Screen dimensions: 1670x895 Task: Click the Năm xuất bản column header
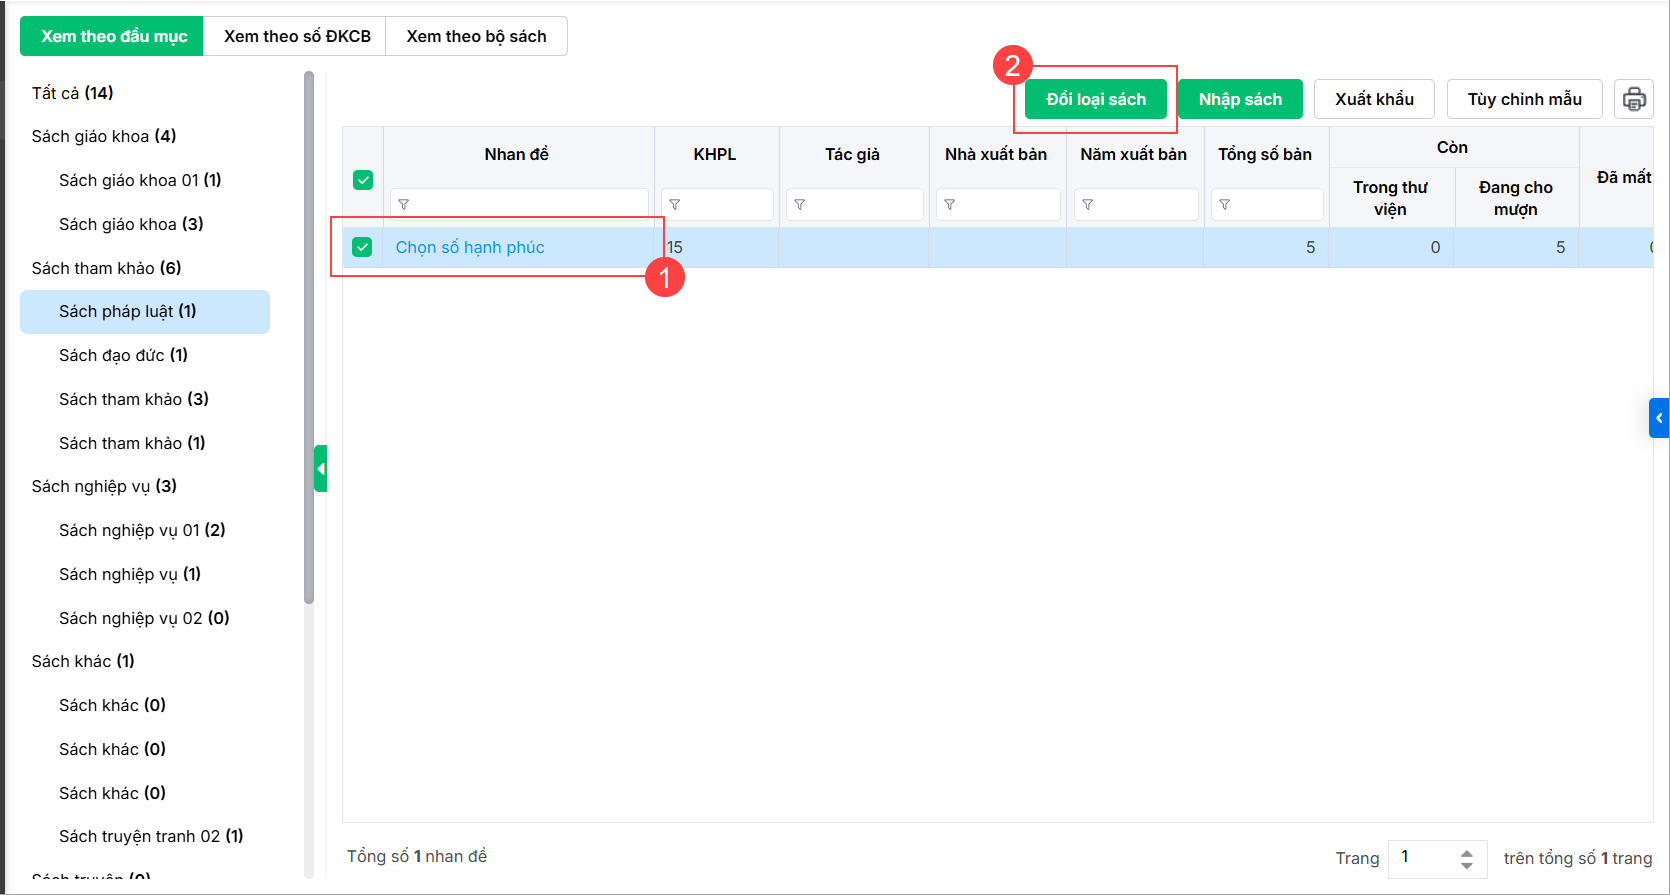[x=1133, y=154]
